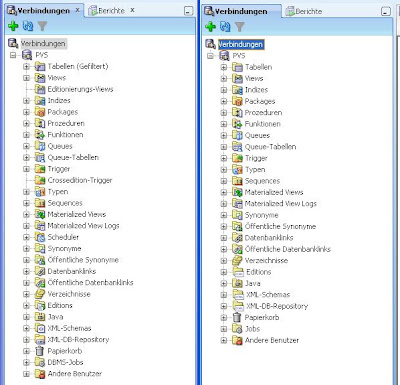Expand Synonyme node in right panel
400x385 pixels.
coord(224,215)
